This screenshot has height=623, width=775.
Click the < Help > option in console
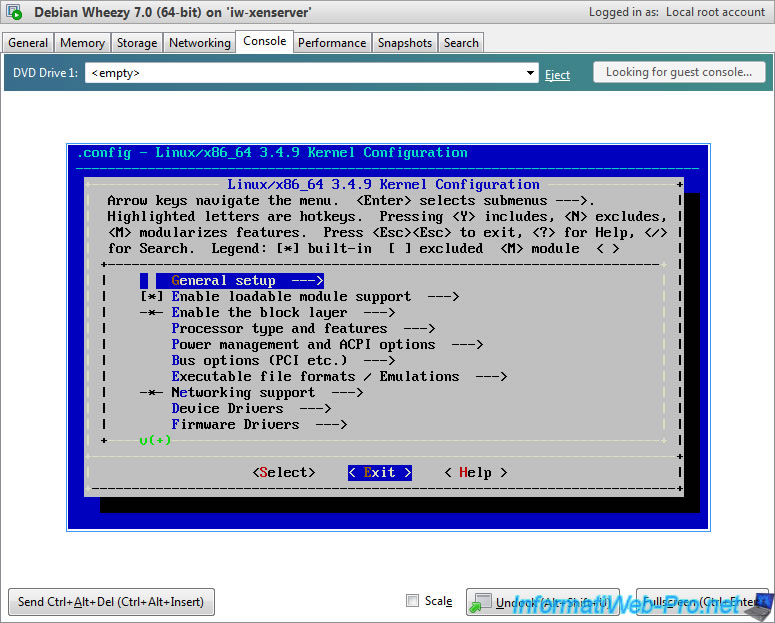[x=475, y=472]
